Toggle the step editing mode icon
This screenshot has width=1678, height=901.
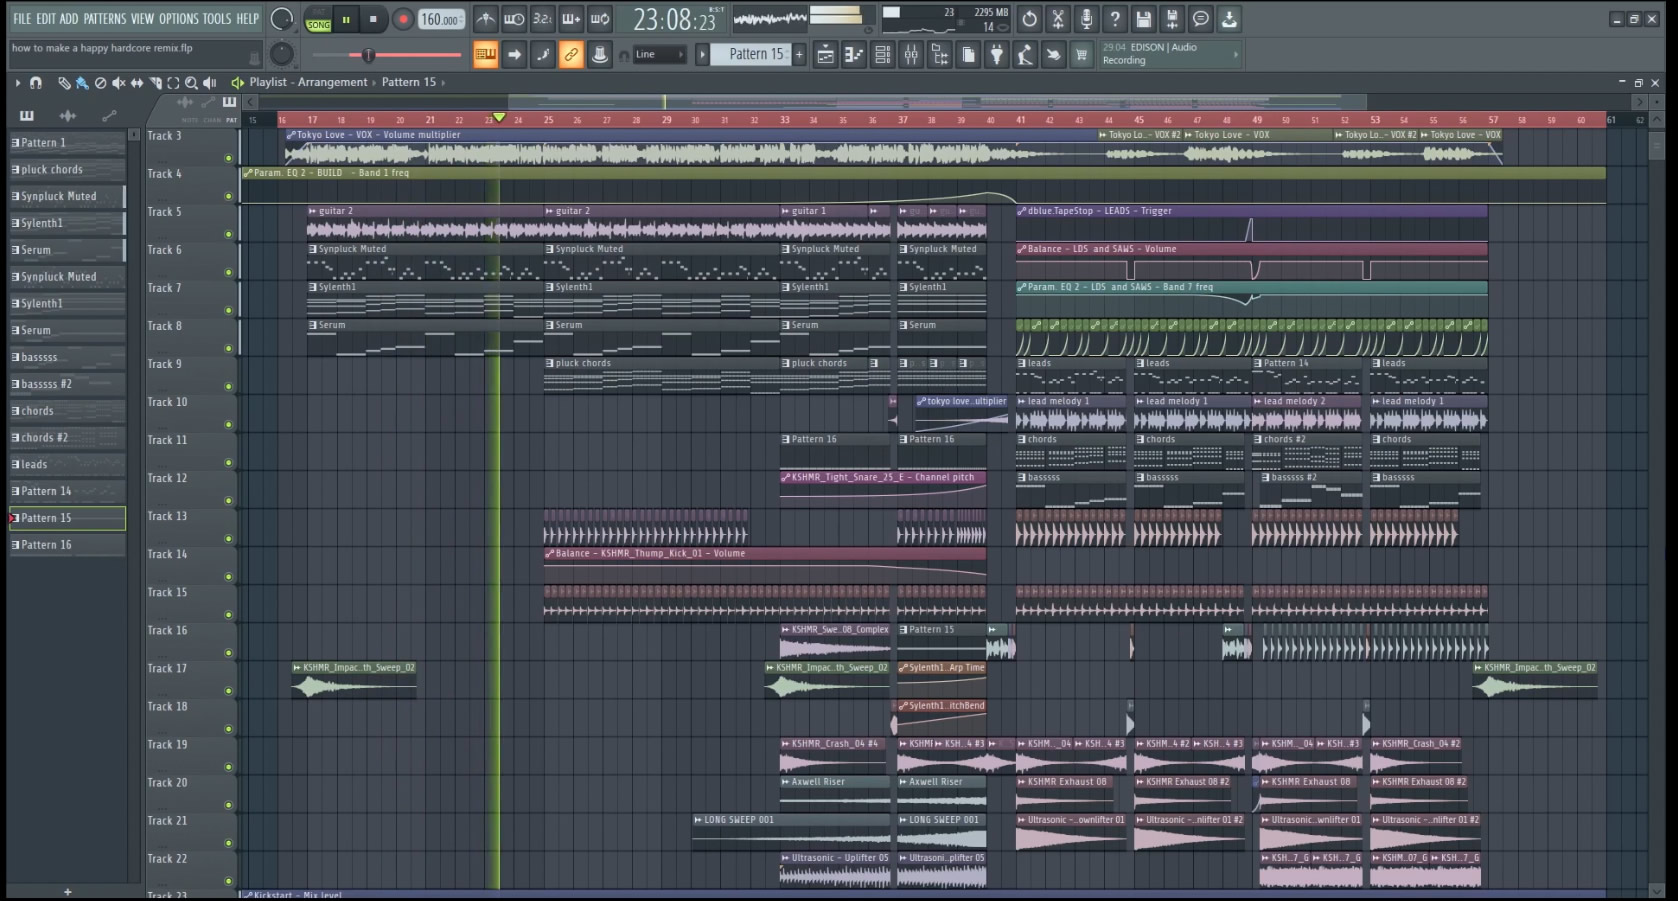coord(543,55)
